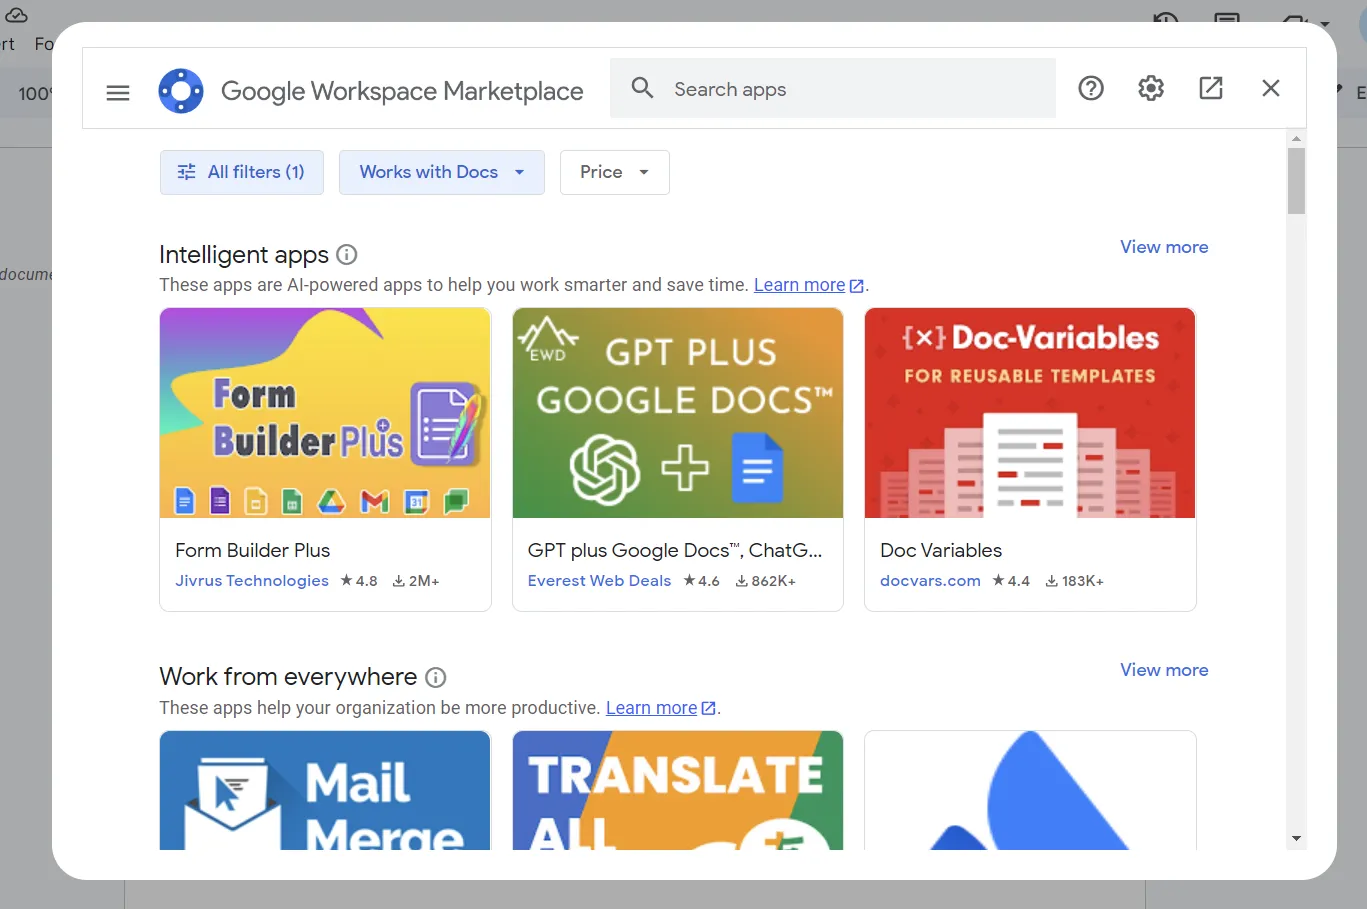
Task: Open Translate All app thumbnail
Action: (678, 790)
